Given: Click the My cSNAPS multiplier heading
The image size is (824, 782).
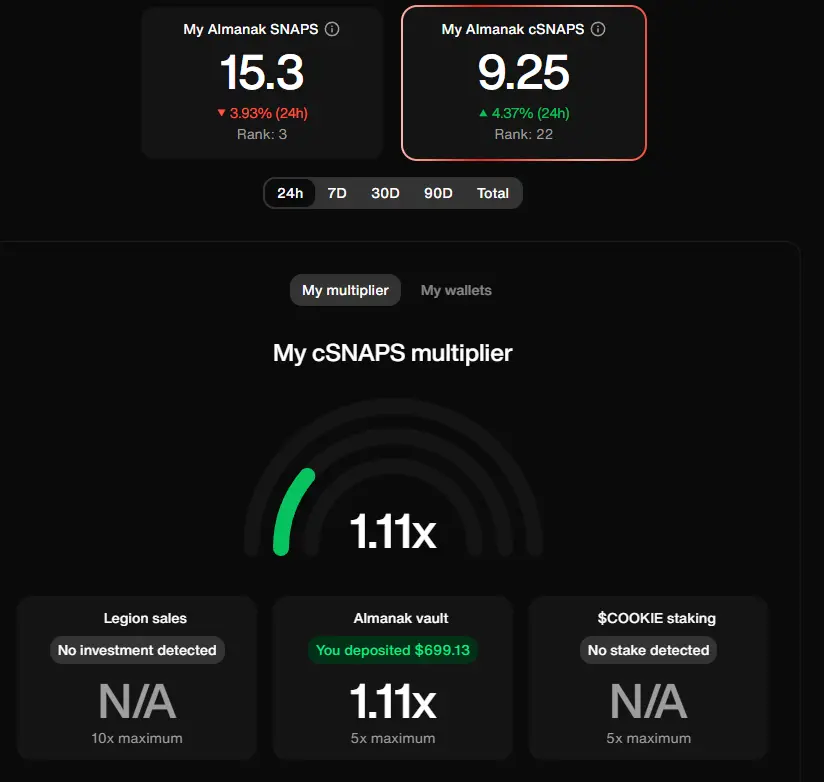Looking at the screenshot, I should click(x=393, y=353).
